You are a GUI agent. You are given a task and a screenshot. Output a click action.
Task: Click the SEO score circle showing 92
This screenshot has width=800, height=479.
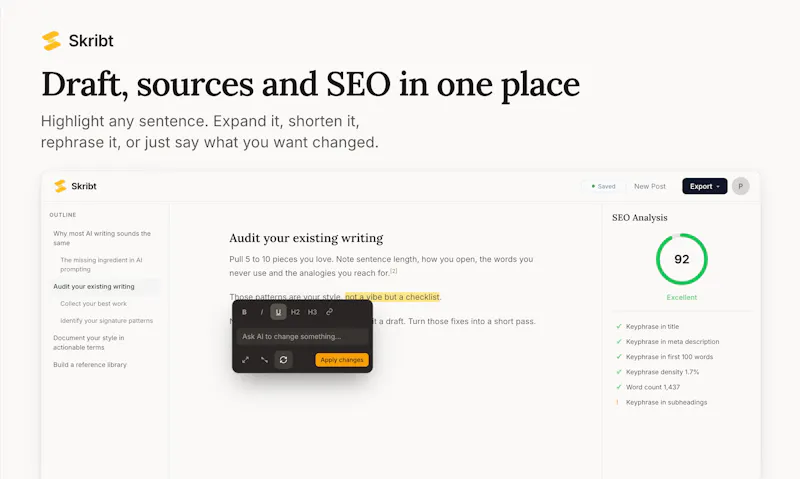point(682,259)
